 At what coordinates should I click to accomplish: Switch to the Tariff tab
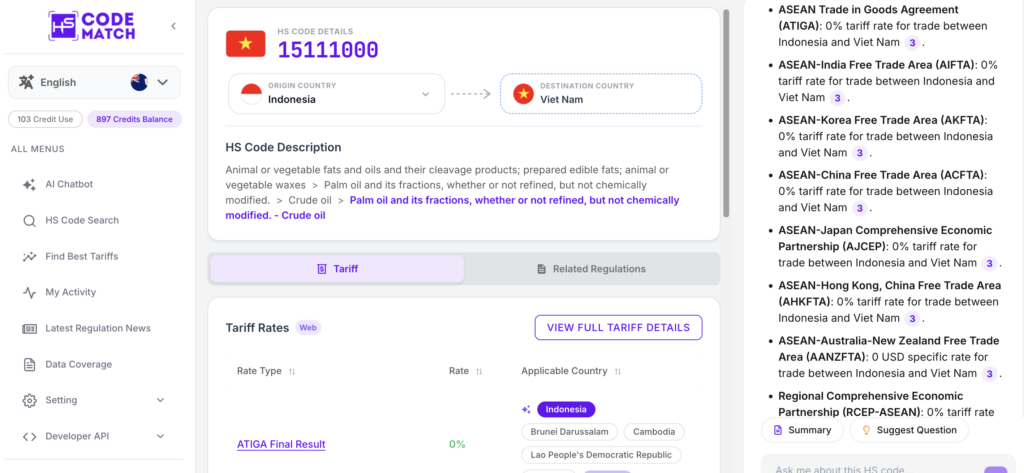click(337, 269)
